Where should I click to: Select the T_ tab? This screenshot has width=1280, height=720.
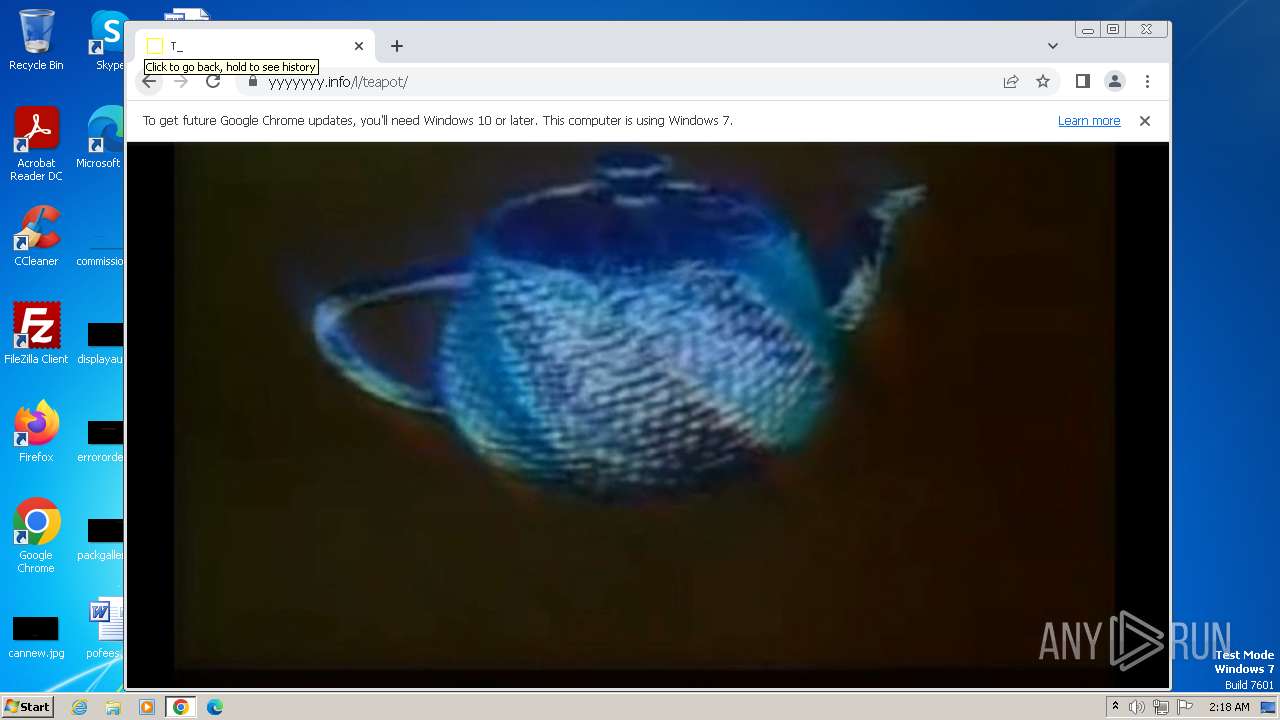click(x=255, y=46)
